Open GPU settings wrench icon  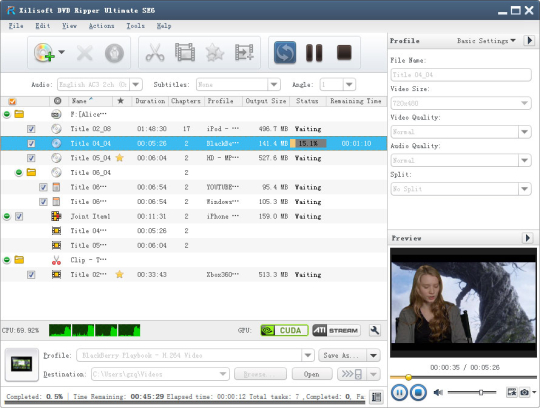pos(375,331)
